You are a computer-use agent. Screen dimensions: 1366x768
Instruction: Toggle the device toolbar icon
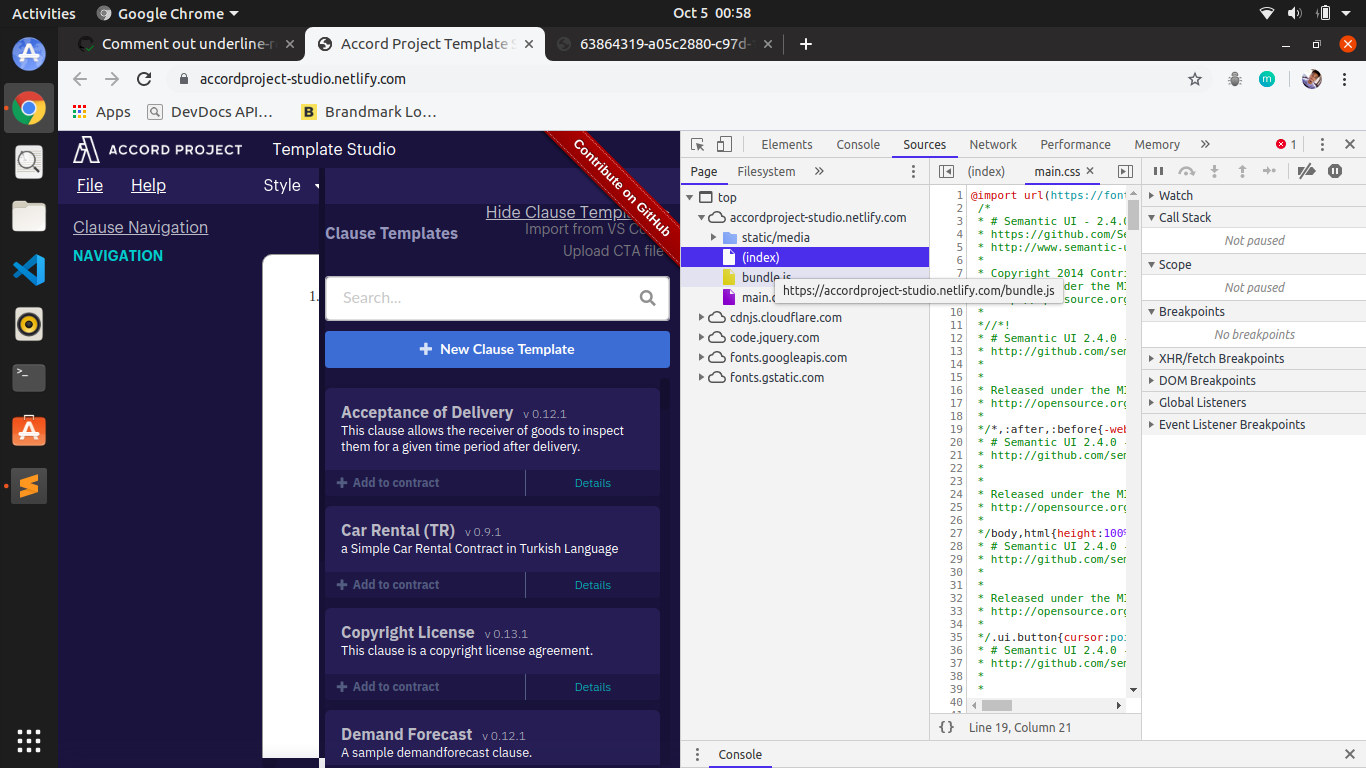click(x=724, y=144)
